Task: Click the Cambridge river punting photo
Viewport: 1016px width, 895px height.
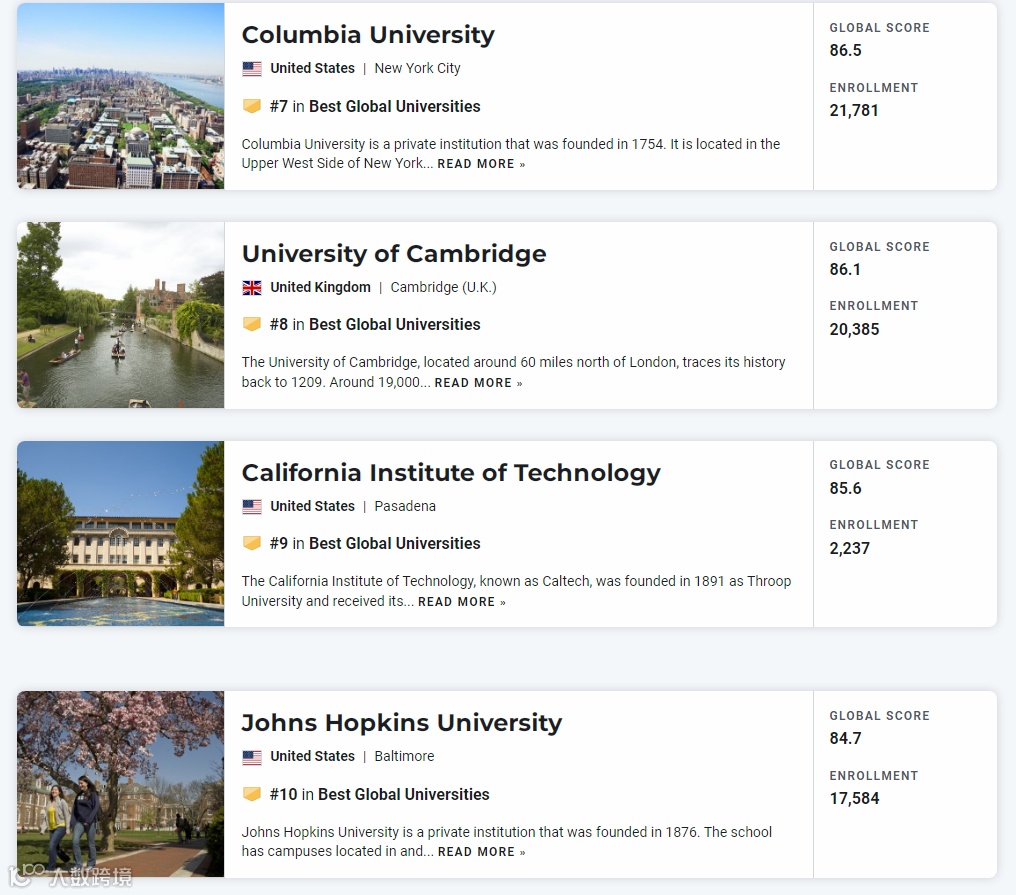Action: point(120,315)
